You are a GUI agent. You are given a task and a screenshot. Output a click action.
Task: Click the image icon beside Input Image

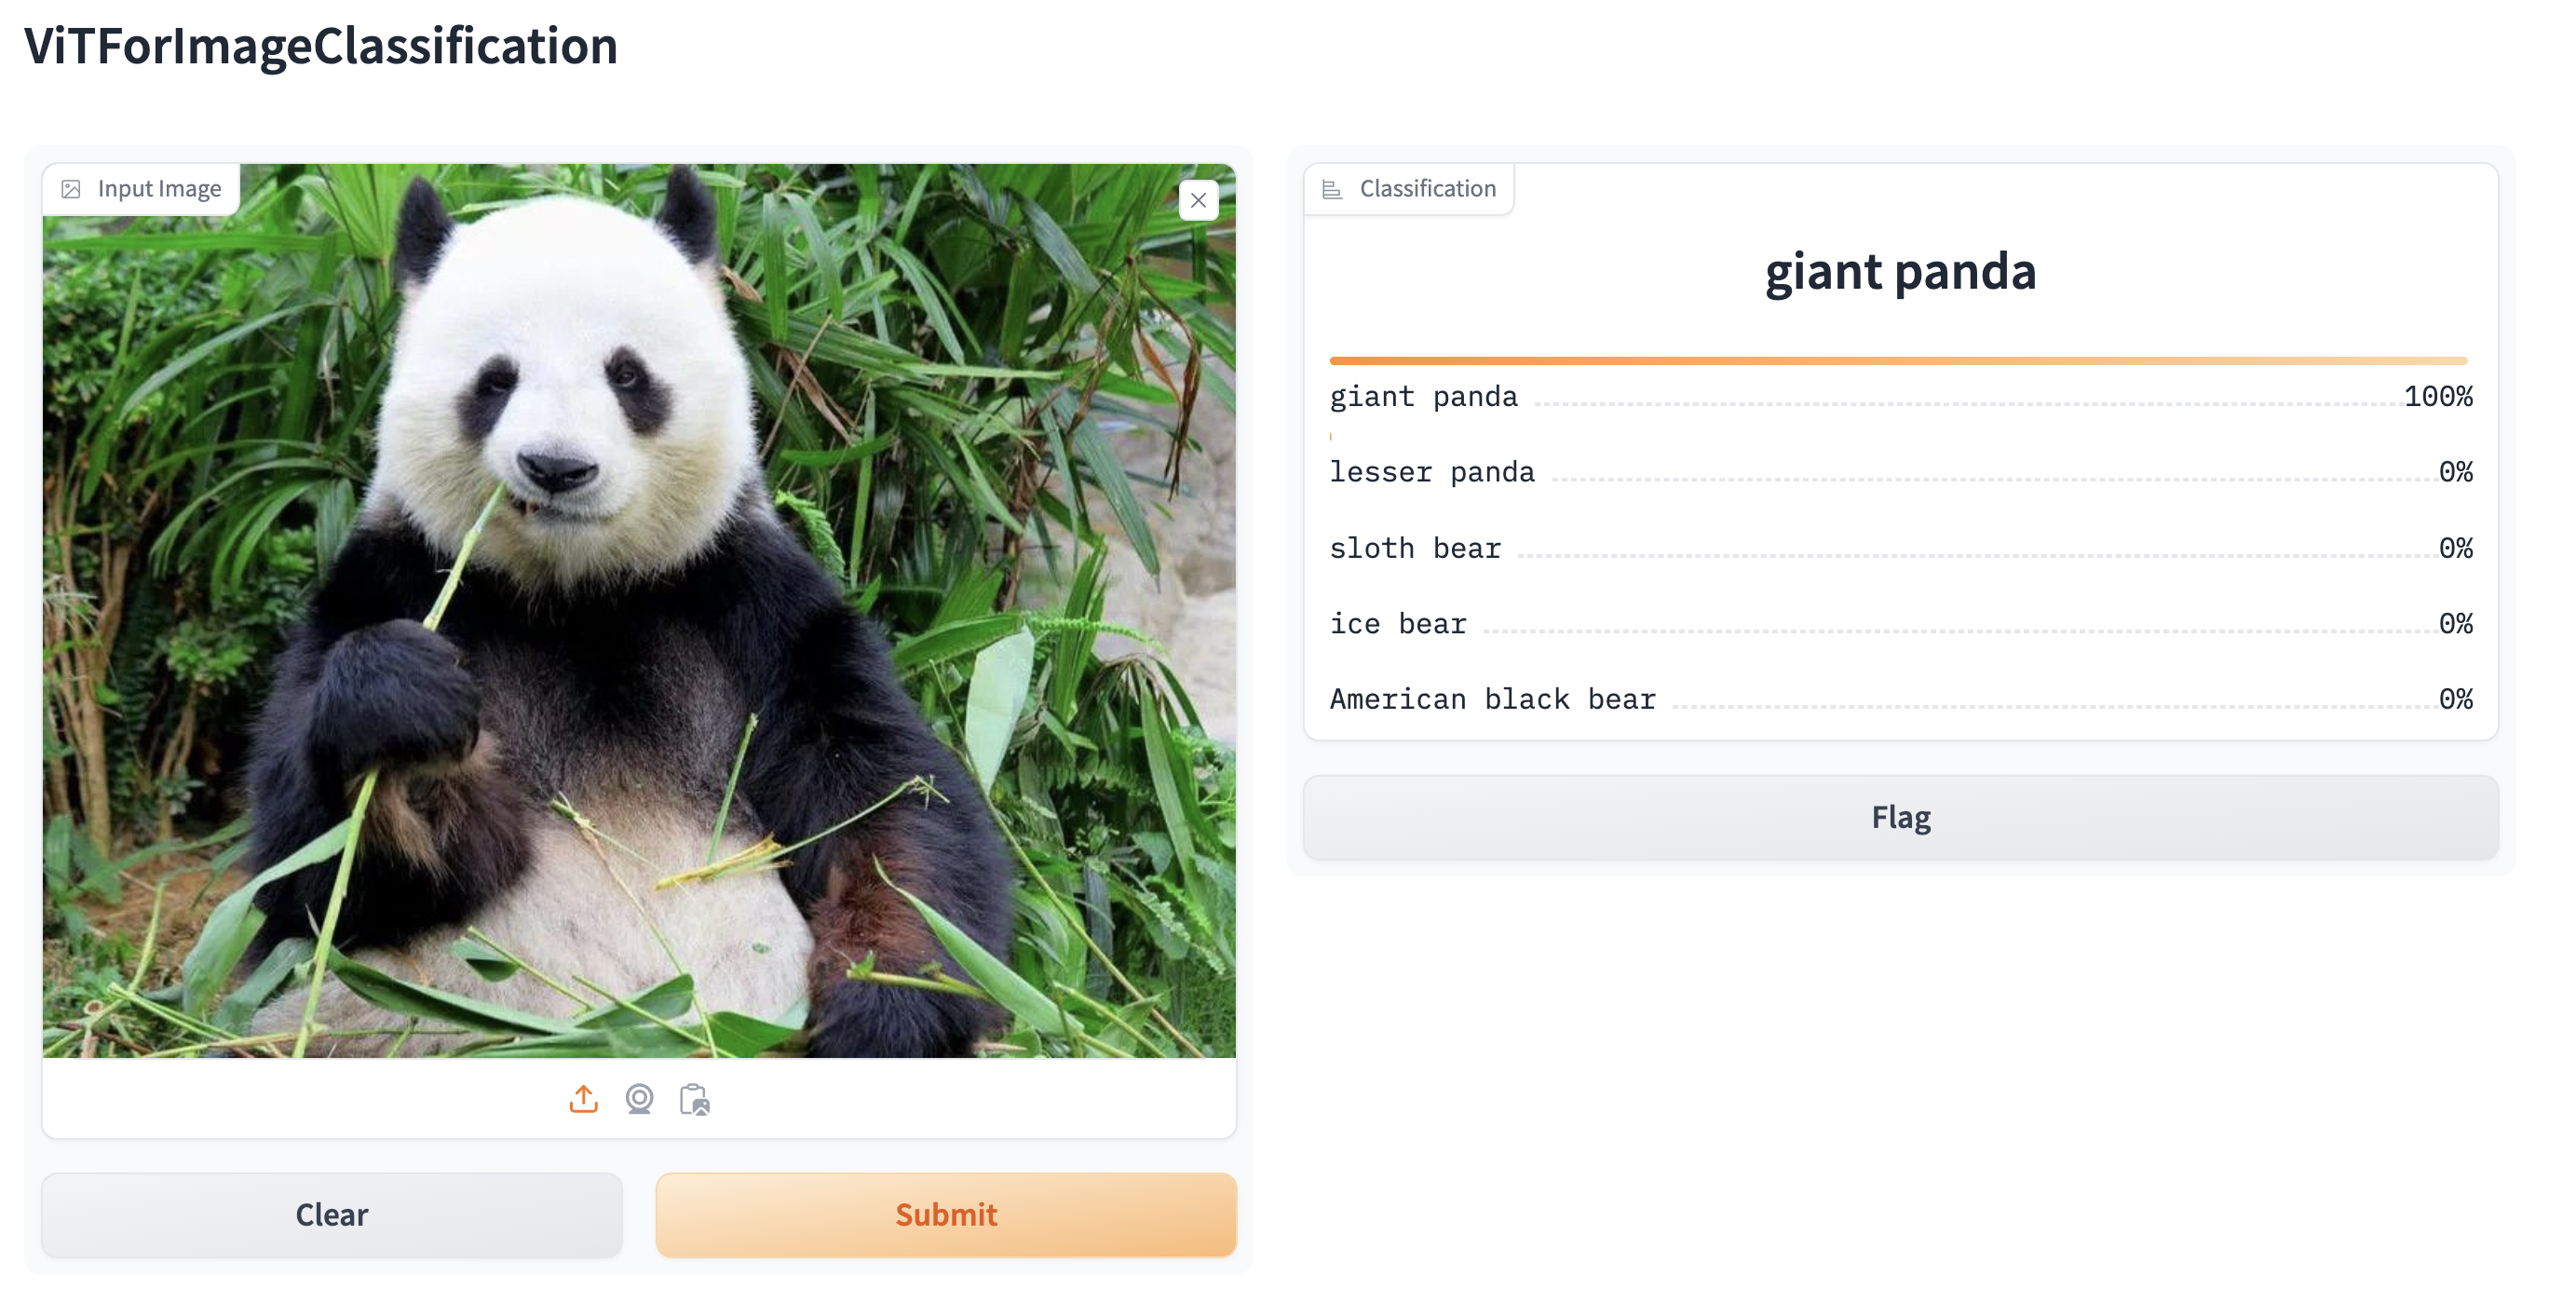(71, 188)
